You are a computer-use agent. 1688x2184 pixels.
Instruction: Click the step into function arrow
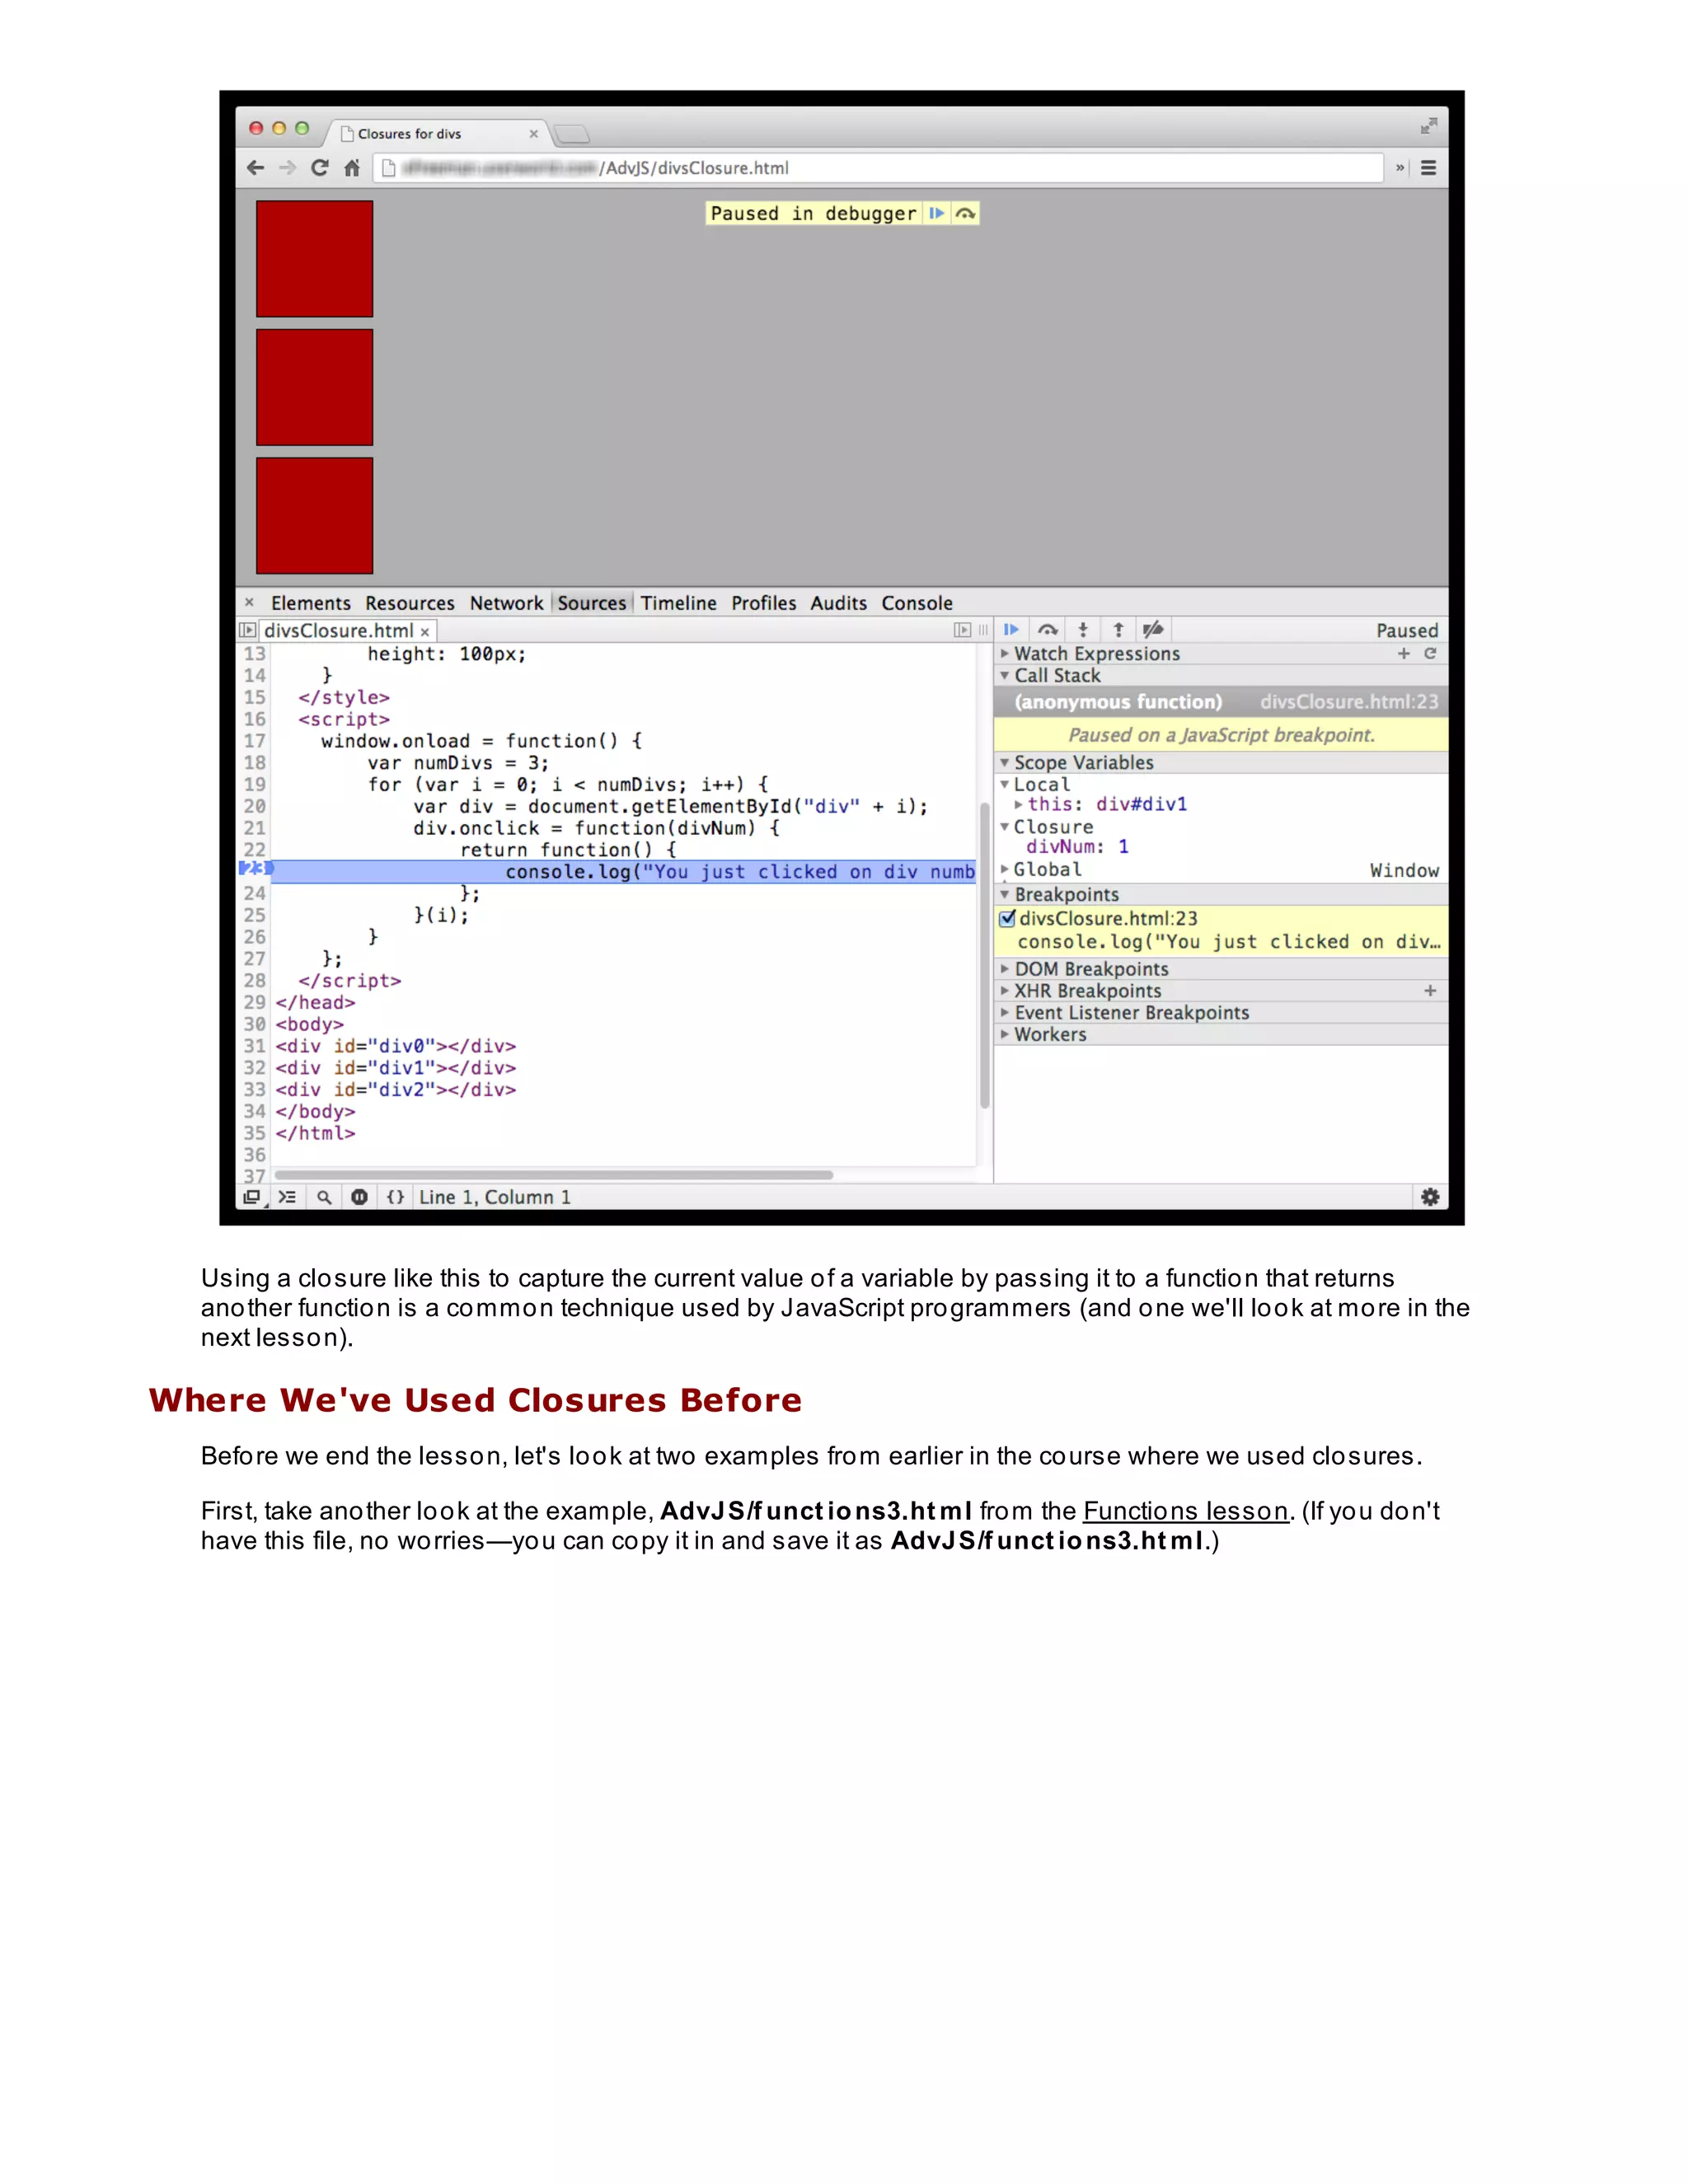click(x=1083, y=629)
